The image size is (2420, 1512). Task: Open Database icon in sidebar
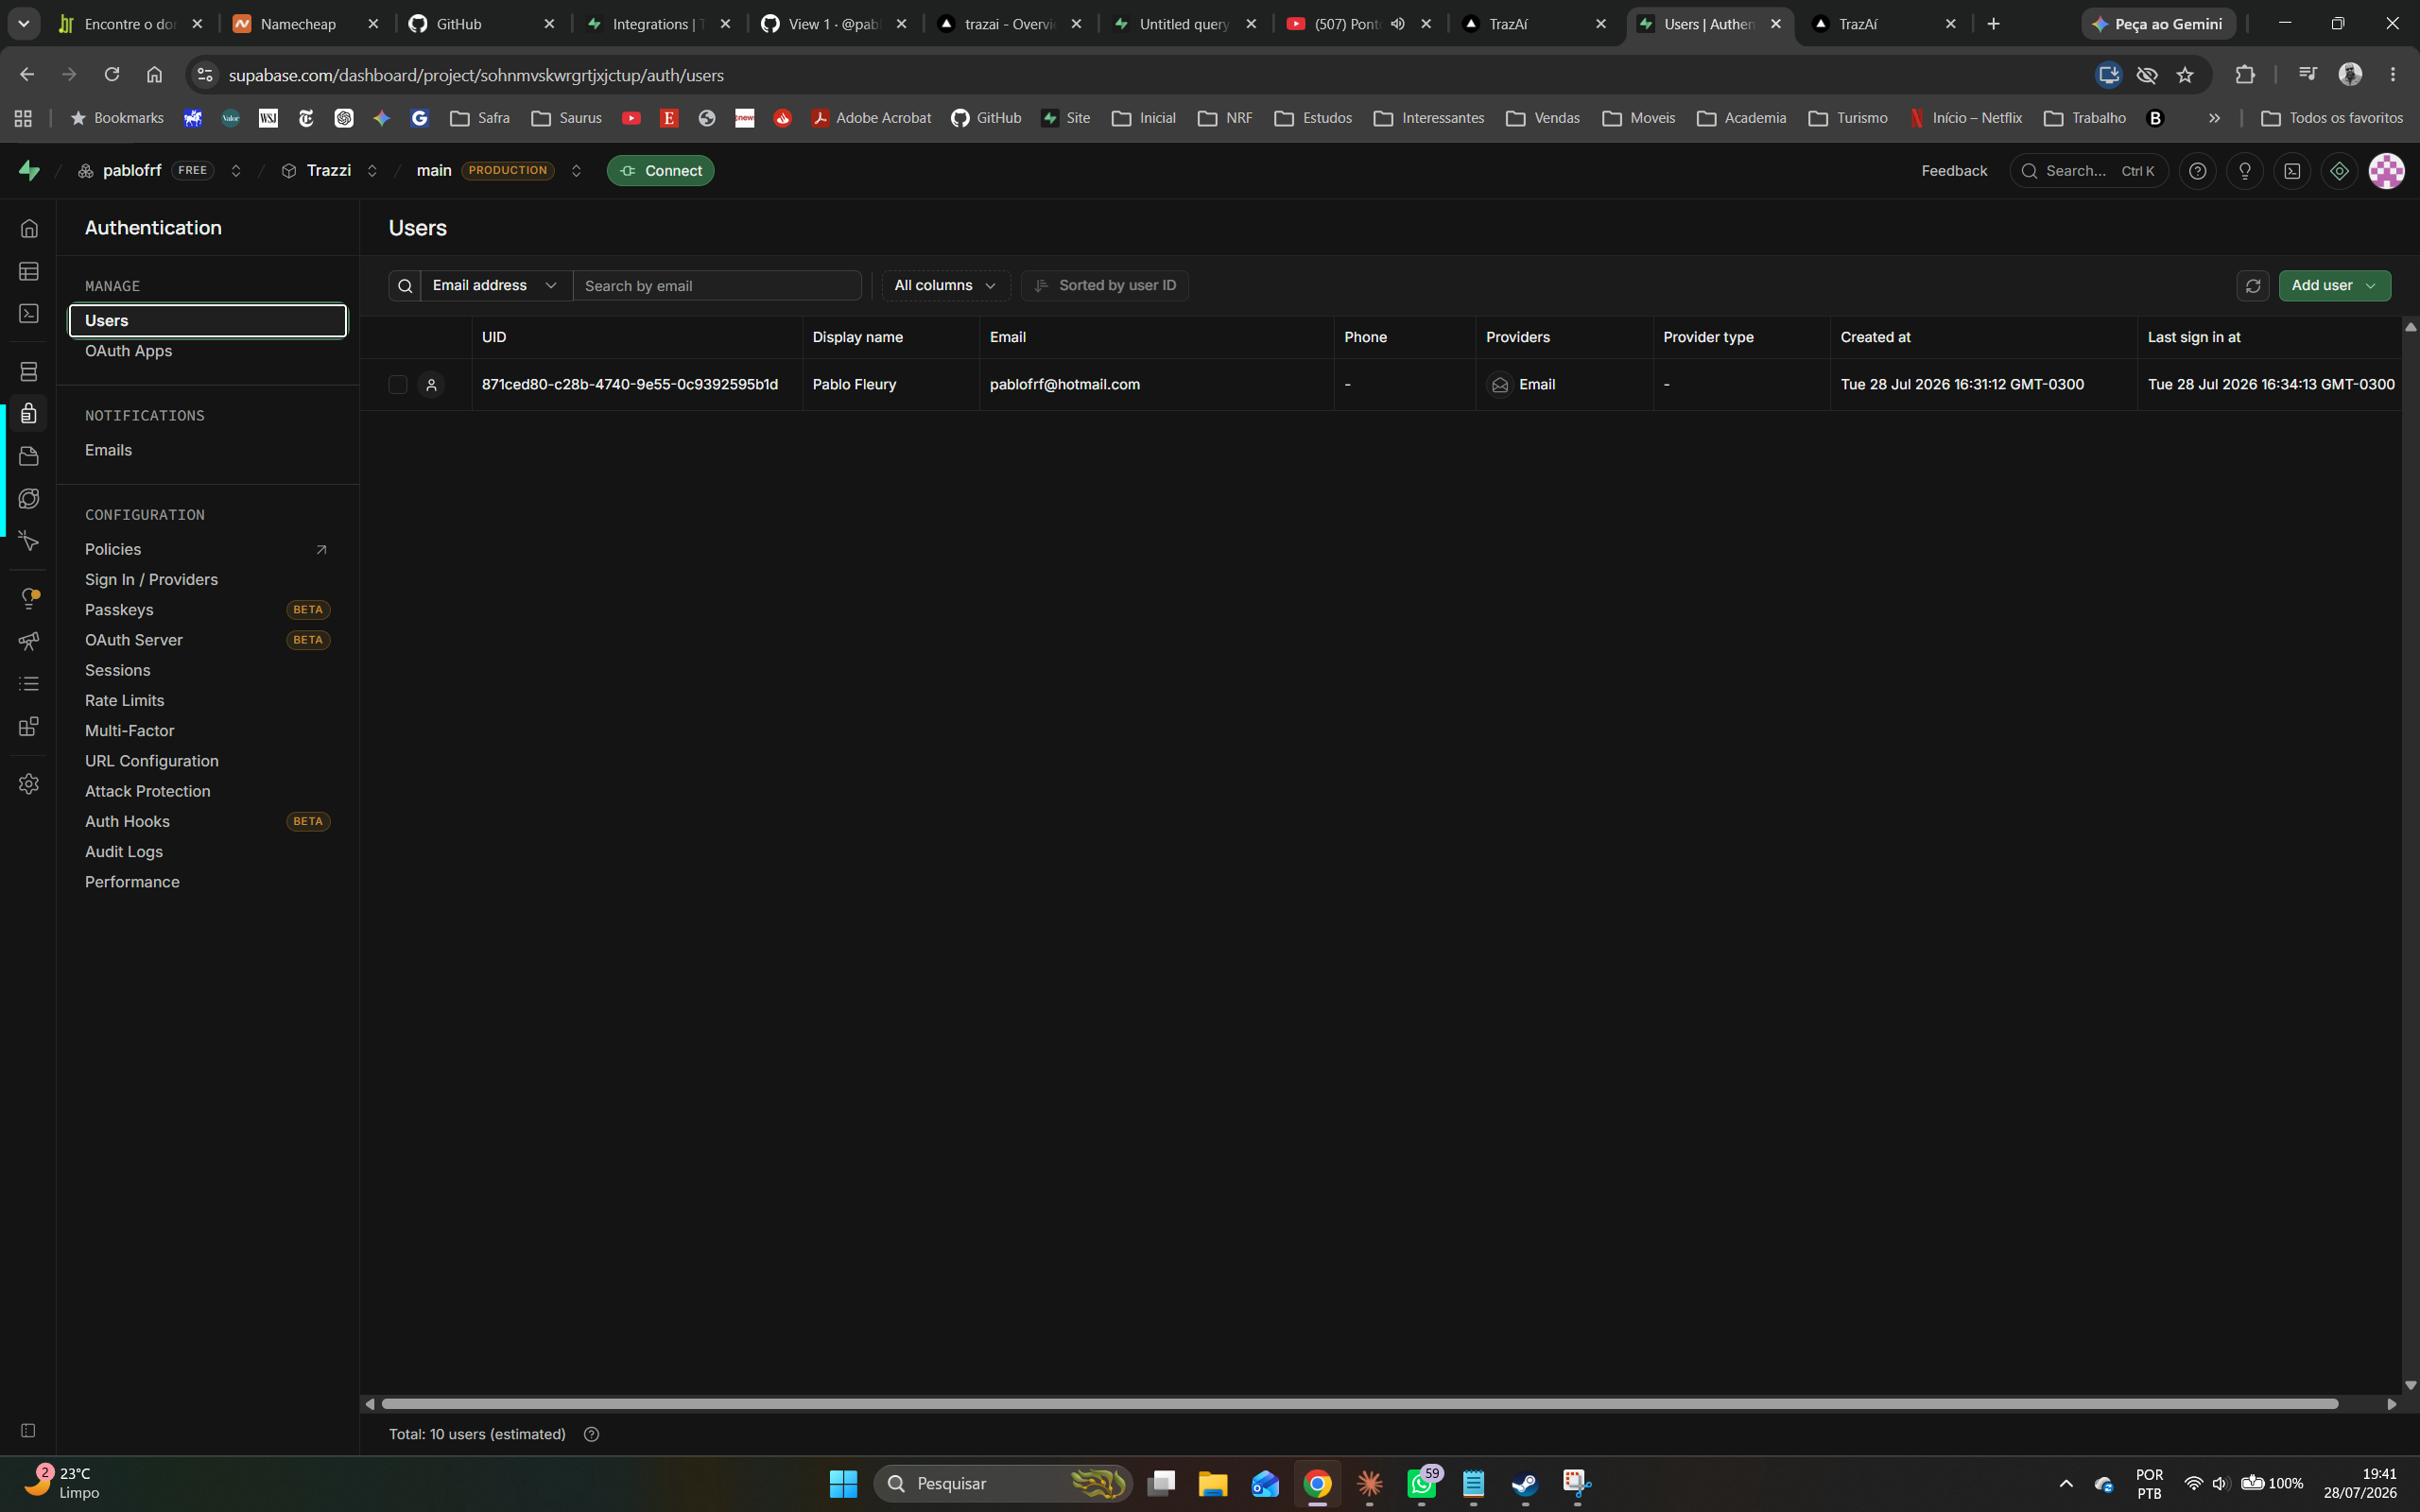pos(29,371)
